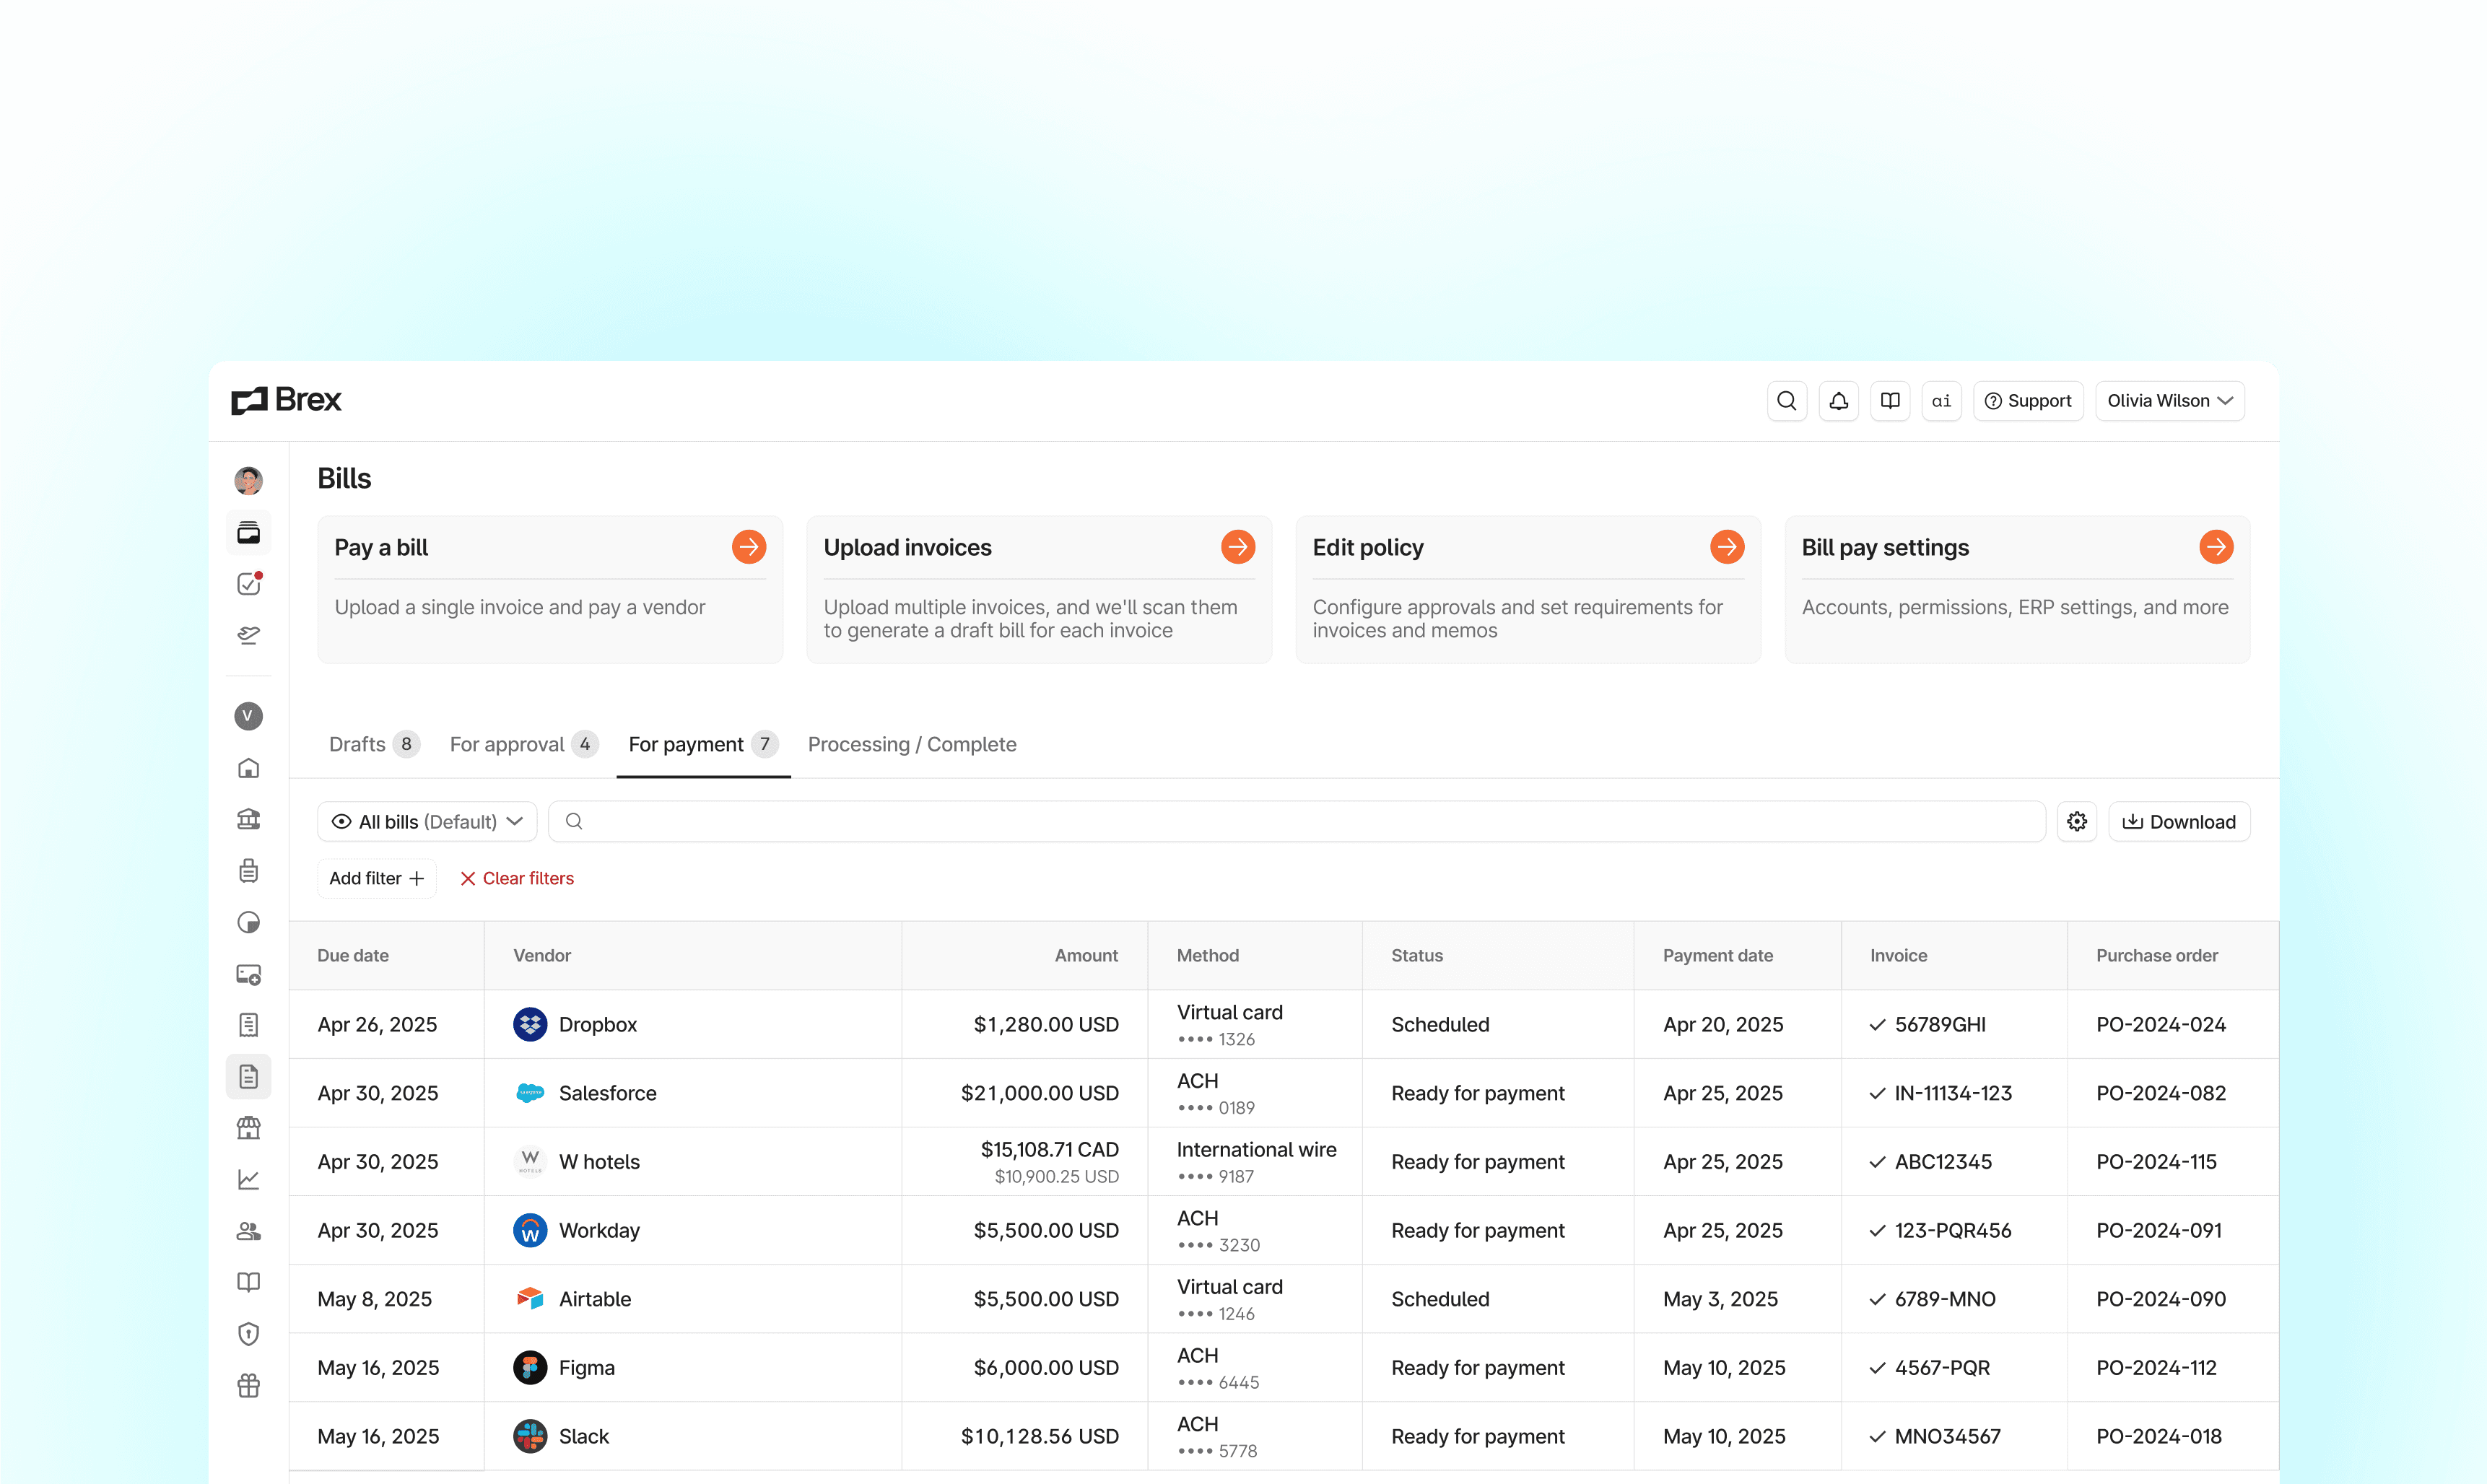Select the Rewards gift icon in sidebar

[248, 1385]
